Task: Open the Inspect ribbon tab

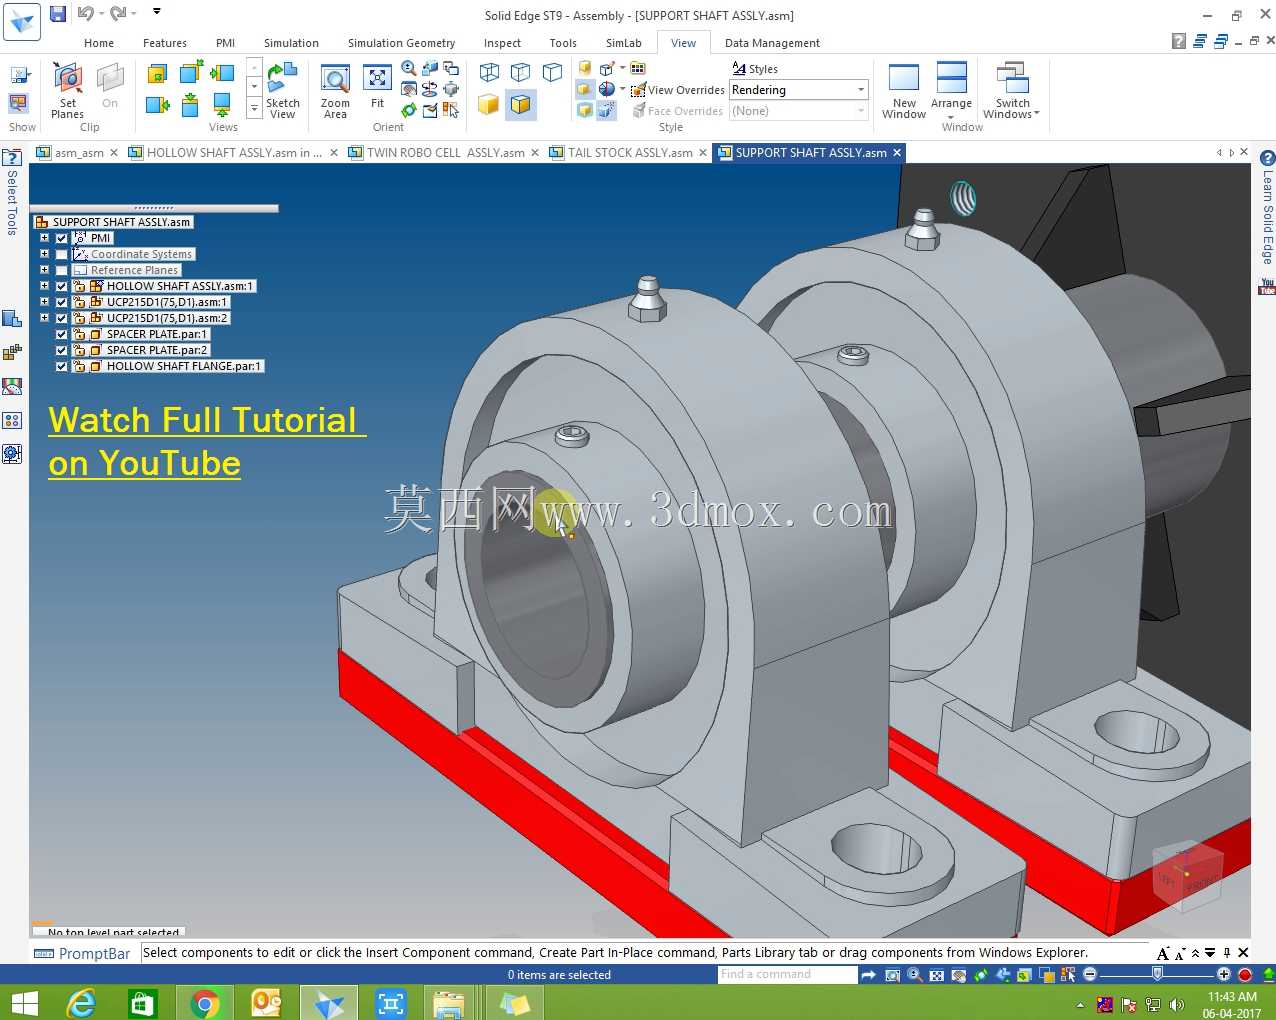Action: (x=502, y=43)
